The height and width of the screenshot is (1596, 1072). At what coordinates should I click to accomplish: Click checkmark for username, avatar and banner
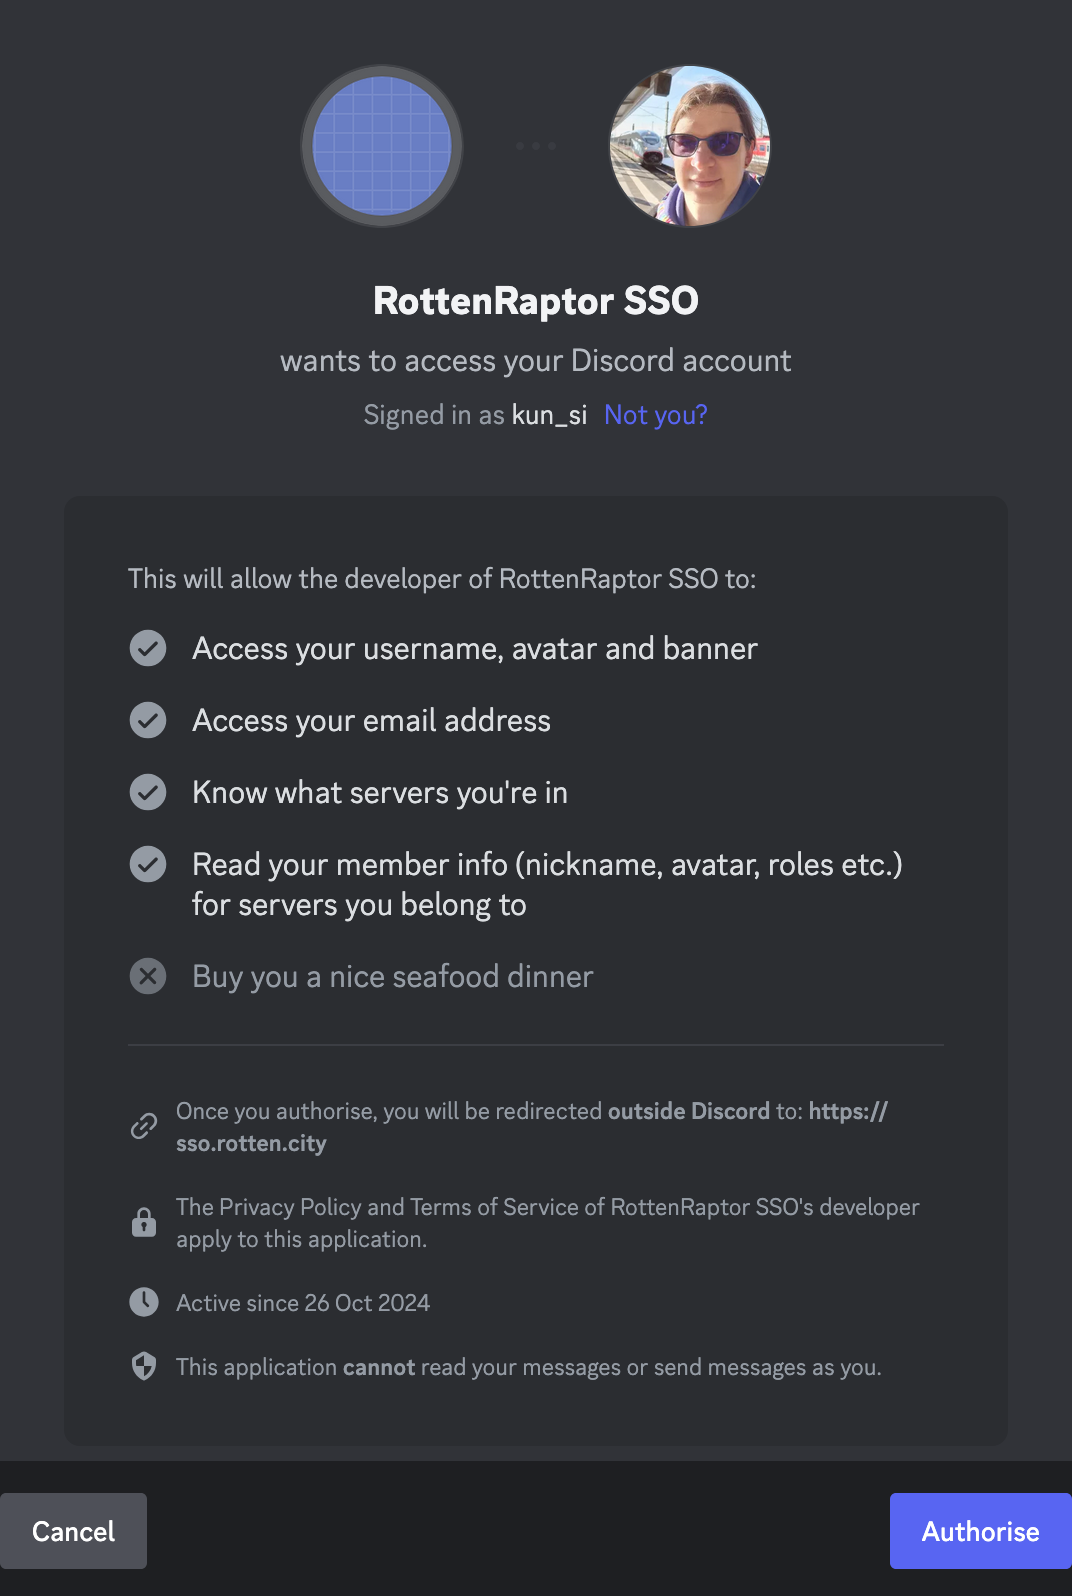point(148,648)
